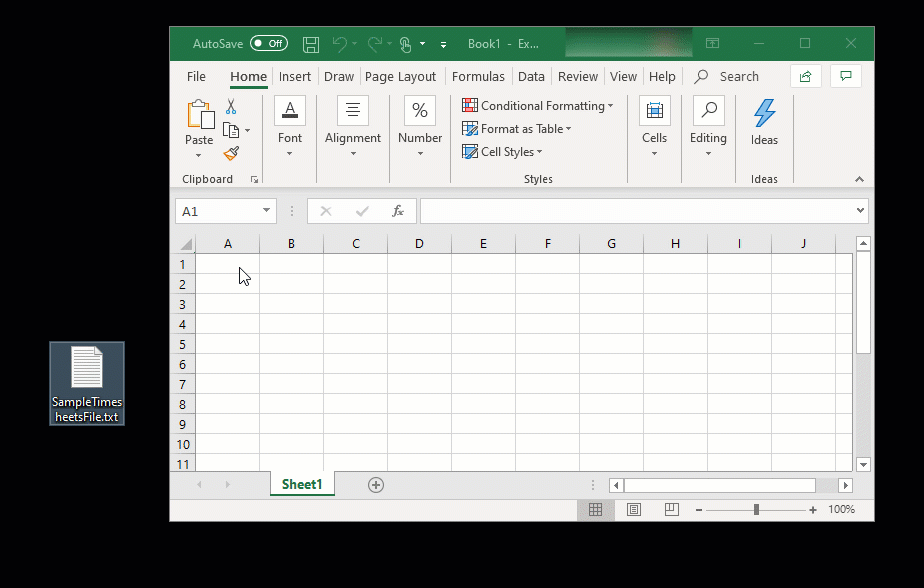
Task: Toggle Touch/Mouse Mode icon
Action: [x=405, y=44]
